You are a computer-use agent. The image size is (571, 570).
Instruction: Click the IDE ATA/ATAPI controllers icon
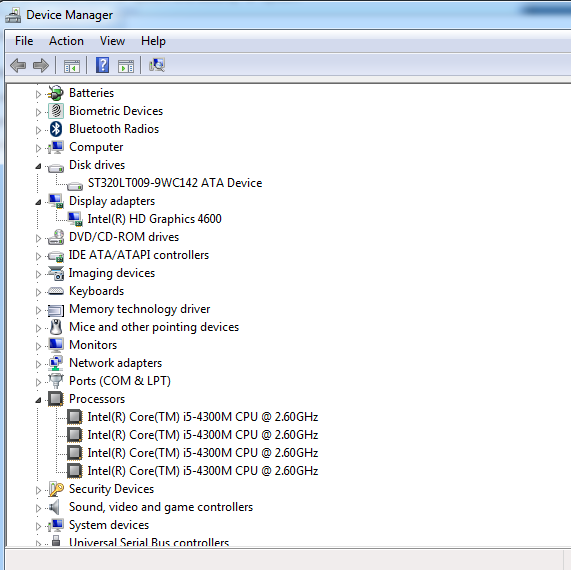point(56,256)
